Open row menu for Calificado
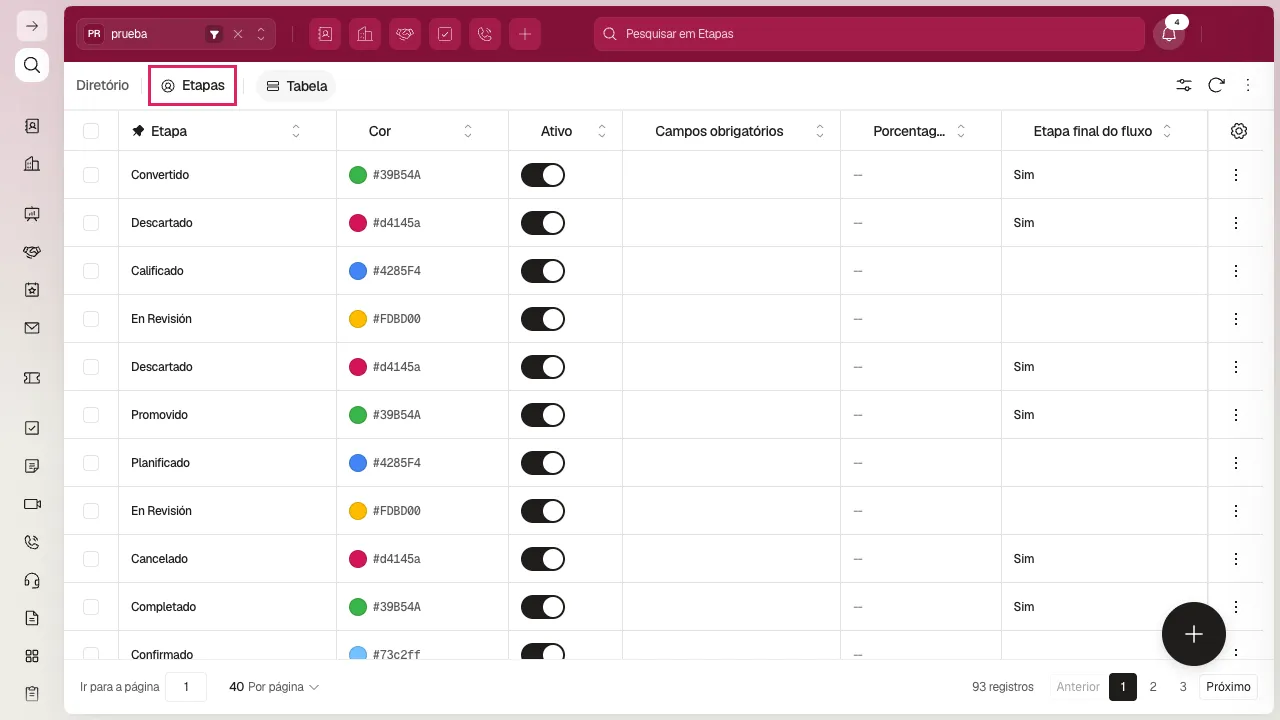 tap(1236, 271)
